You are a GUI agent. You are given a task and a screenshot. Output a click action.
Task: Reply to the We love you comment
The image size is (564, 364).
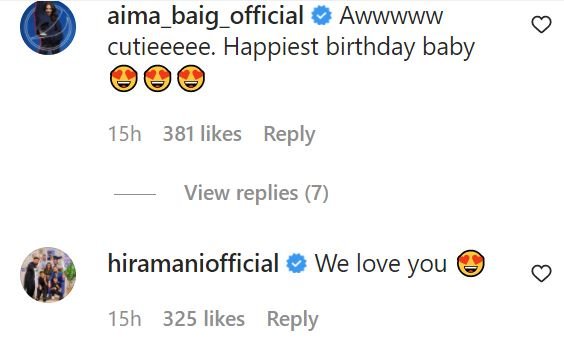[292, 319]
